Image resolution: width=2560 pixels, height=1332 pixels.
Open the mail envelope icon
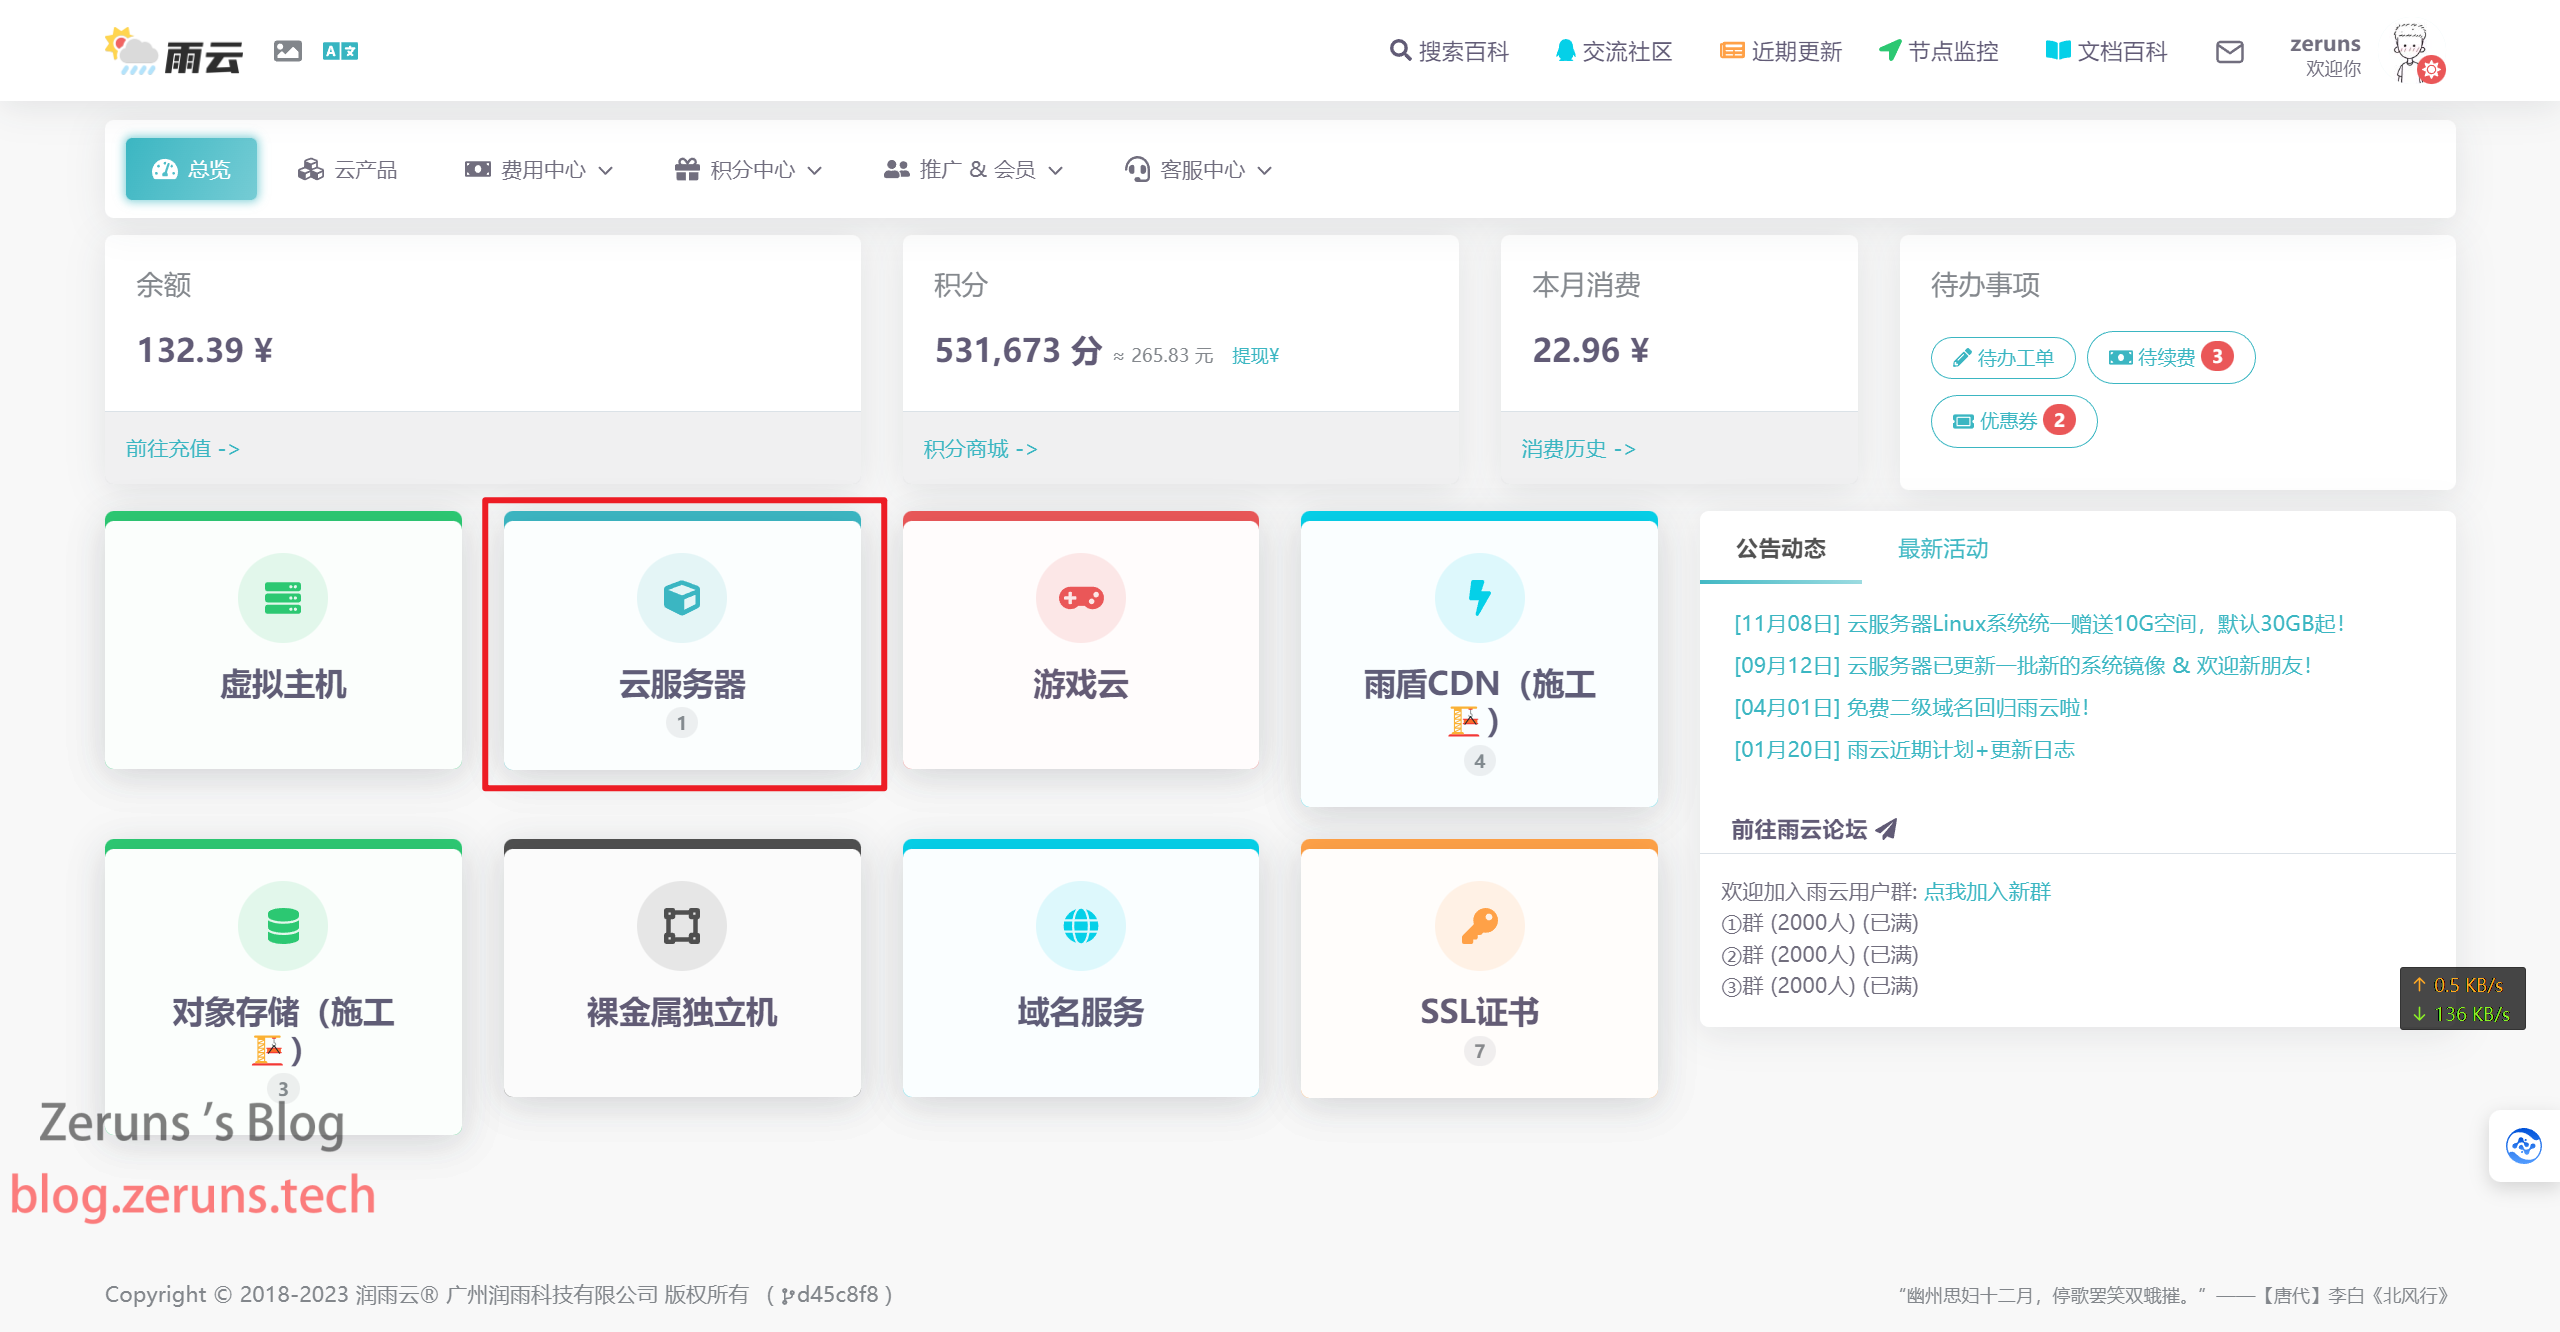[2229, 52]
